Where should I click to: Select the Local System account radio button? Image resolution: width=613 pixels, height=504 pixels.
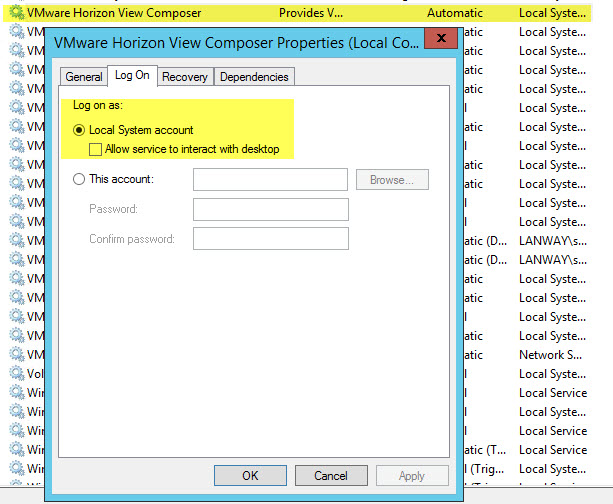point(80,130)
